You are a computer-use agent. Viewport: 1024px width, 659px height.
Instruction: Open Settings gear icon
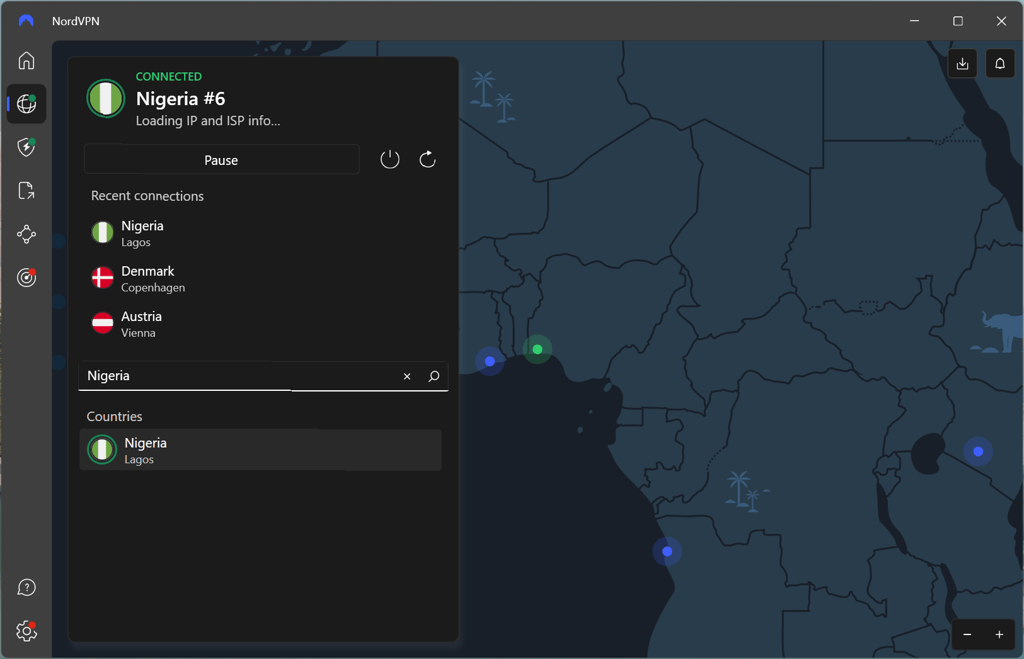point(26,631)
